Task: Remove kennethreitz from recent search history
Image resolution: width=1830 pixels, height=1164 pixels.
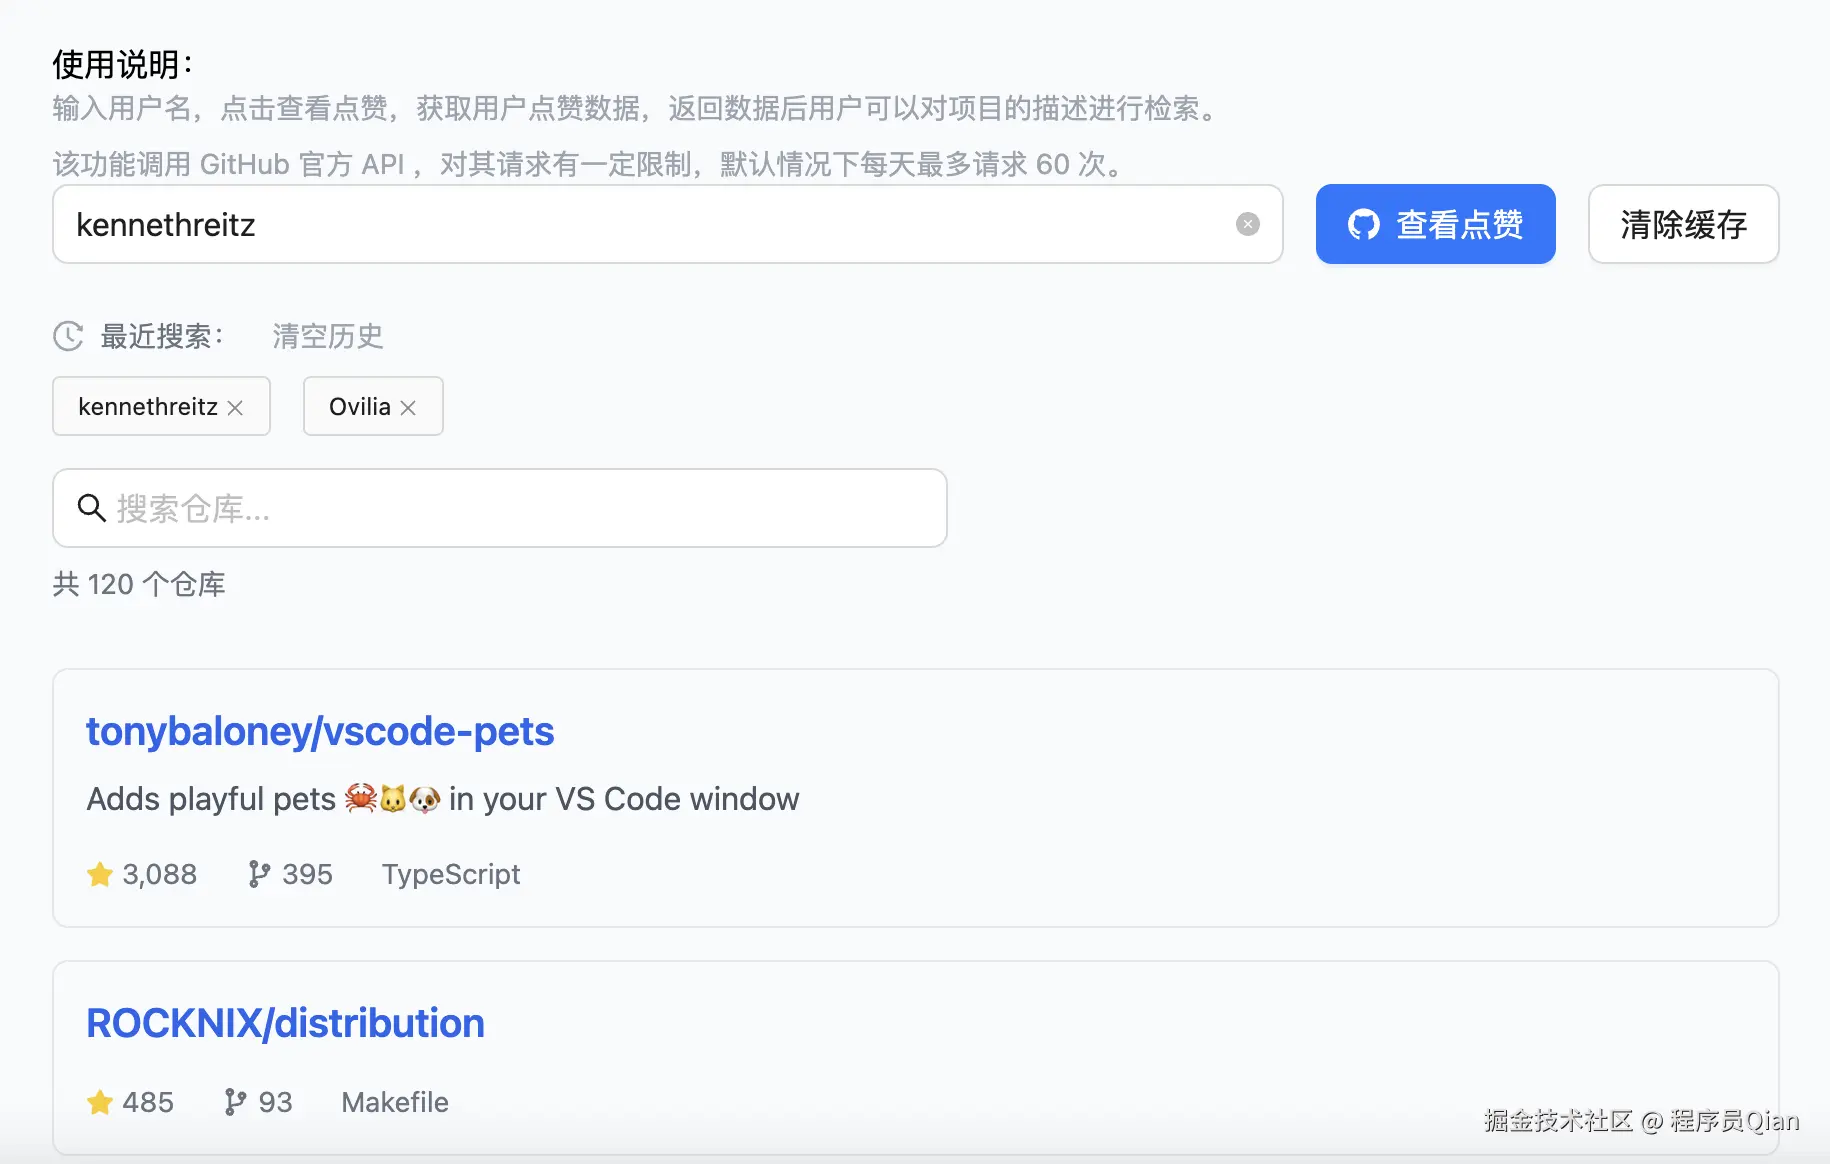Action: coord(236,407)
